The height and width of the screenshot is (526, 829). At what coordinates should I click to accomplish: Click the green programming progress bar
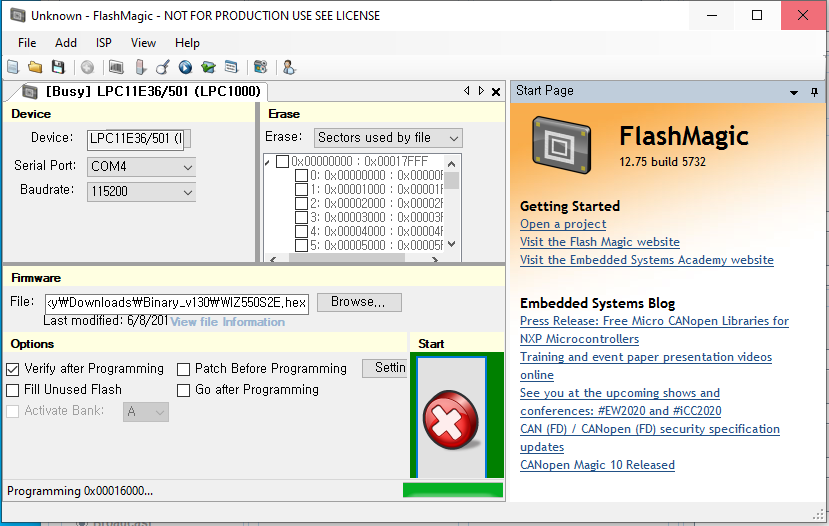[x=453, y=490]
